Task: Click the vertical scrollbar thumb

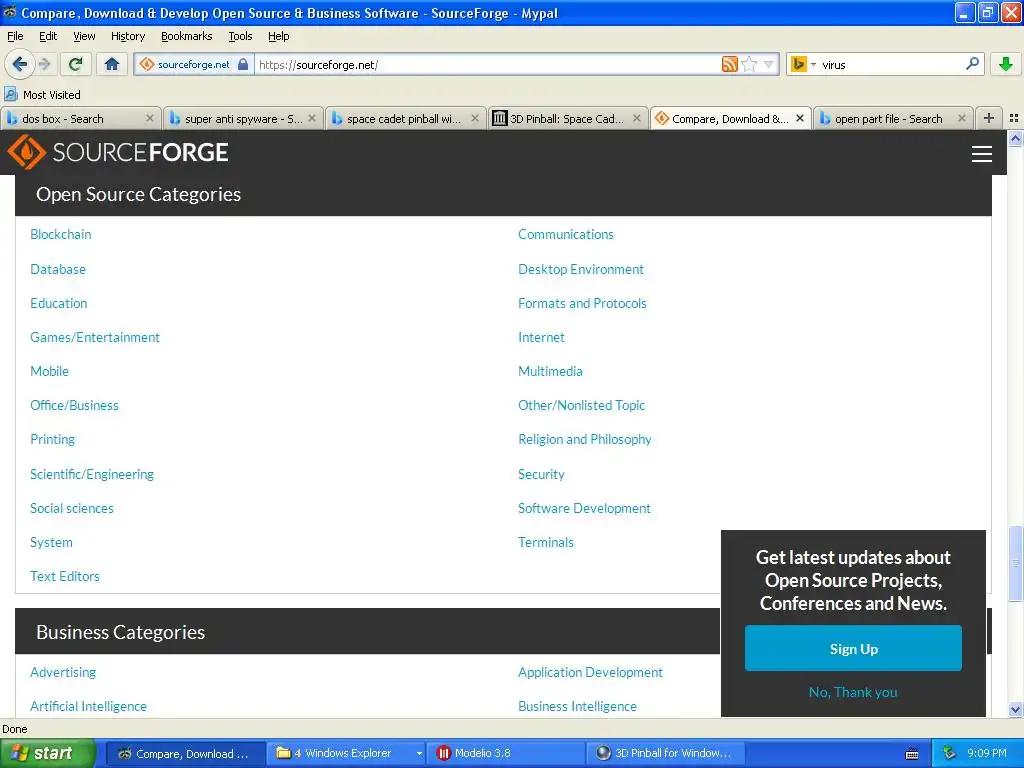Action: 1015,563
